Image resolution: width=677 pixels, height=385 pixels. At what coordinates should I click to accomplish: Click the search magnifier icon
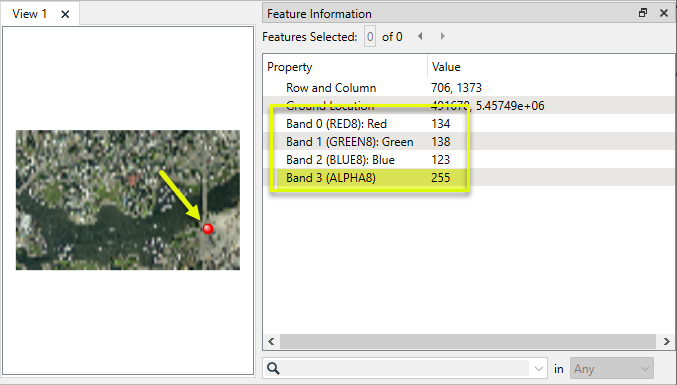273,368
